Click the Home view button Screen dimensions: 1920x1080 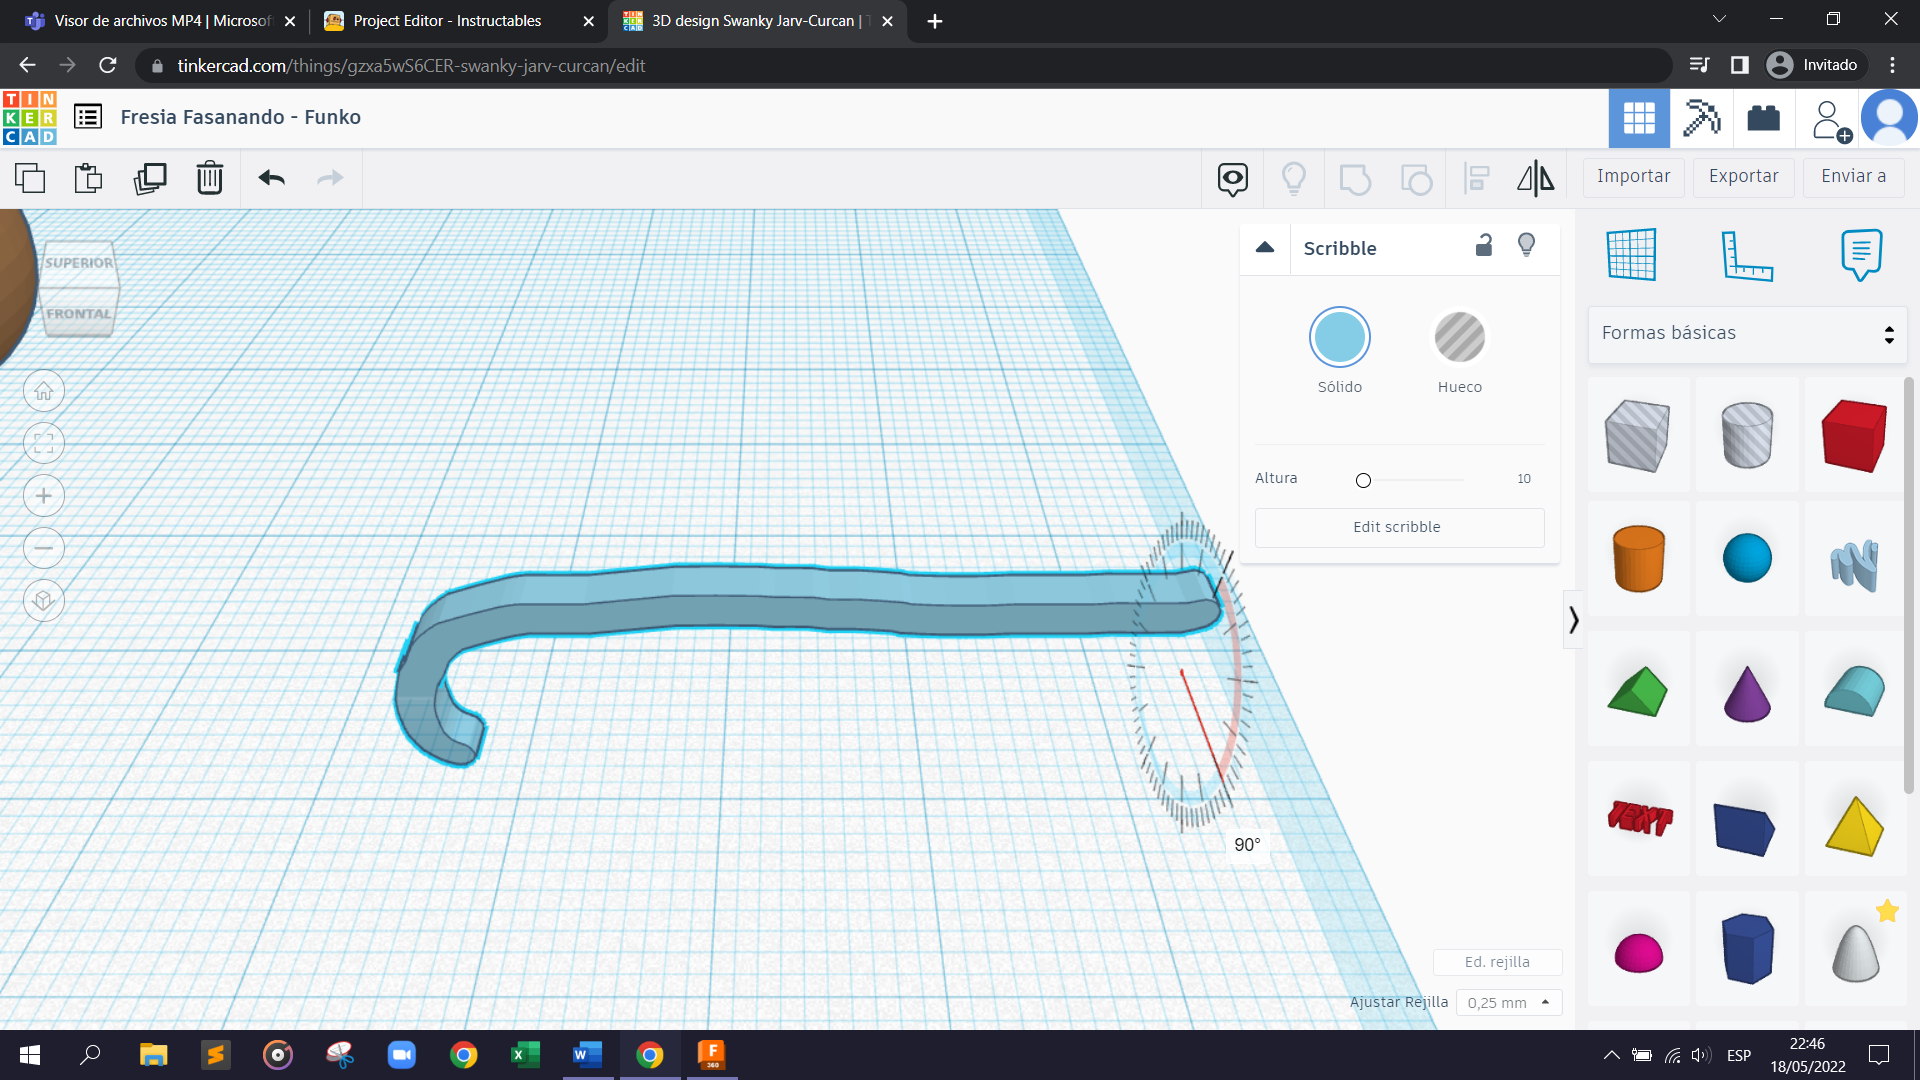point(43,391)
